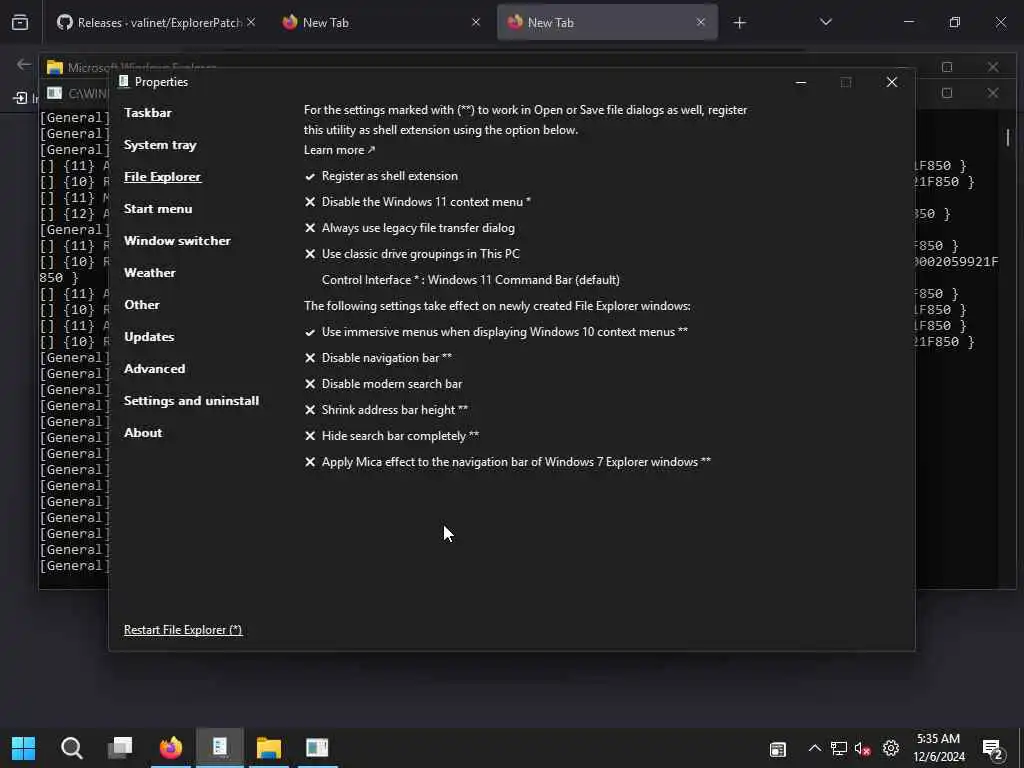Toggle Apply Mica effect to navigation bar
This screenshot has width=1024, height=768.
(507, 462)
